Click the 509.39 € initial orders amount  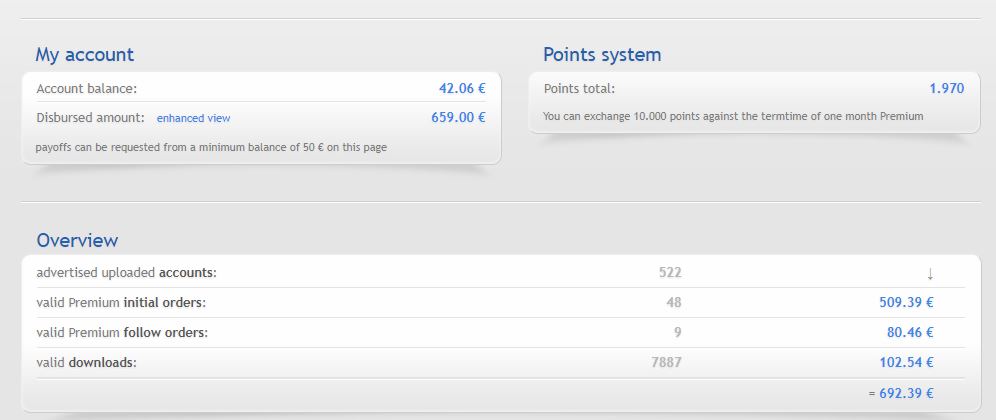pyautogui.click(x=900, y=302)
